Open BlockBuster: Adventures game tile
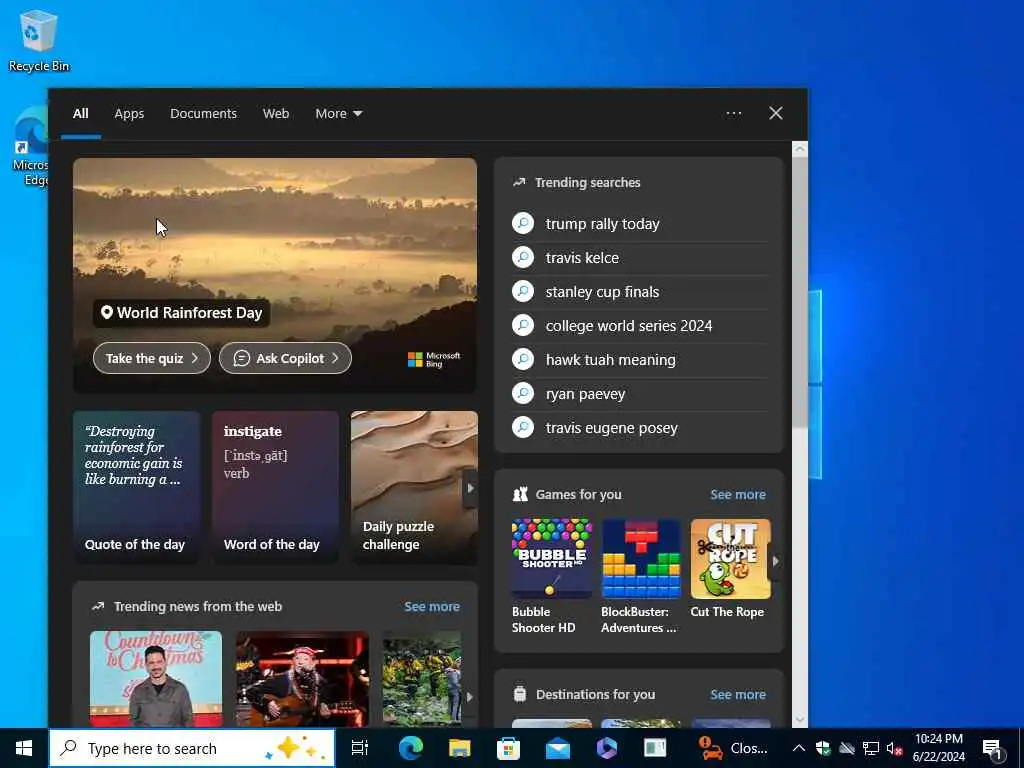 pos(641,576)
